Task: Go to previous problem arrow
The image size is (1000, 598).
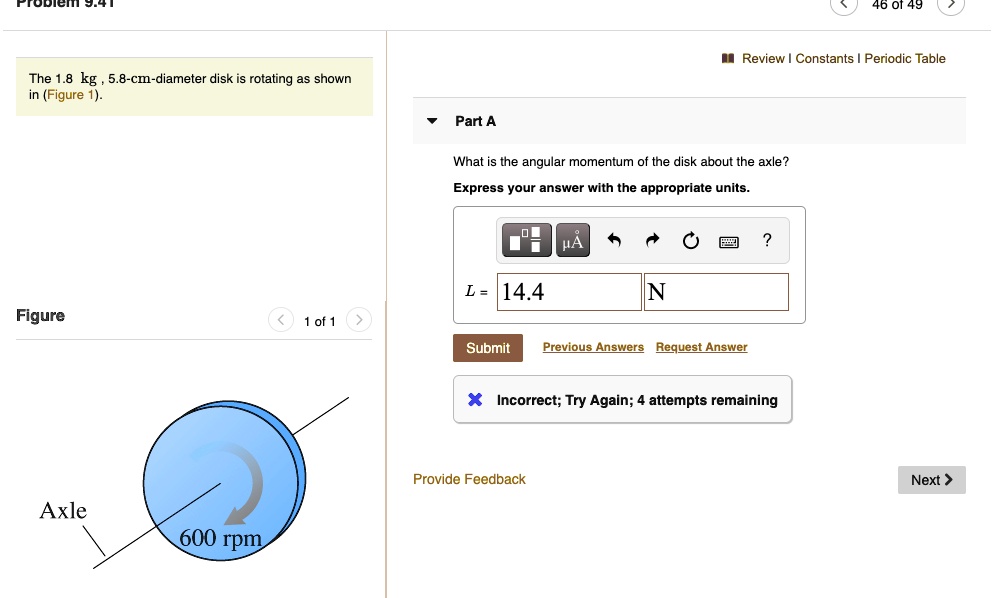Action: 844,4
